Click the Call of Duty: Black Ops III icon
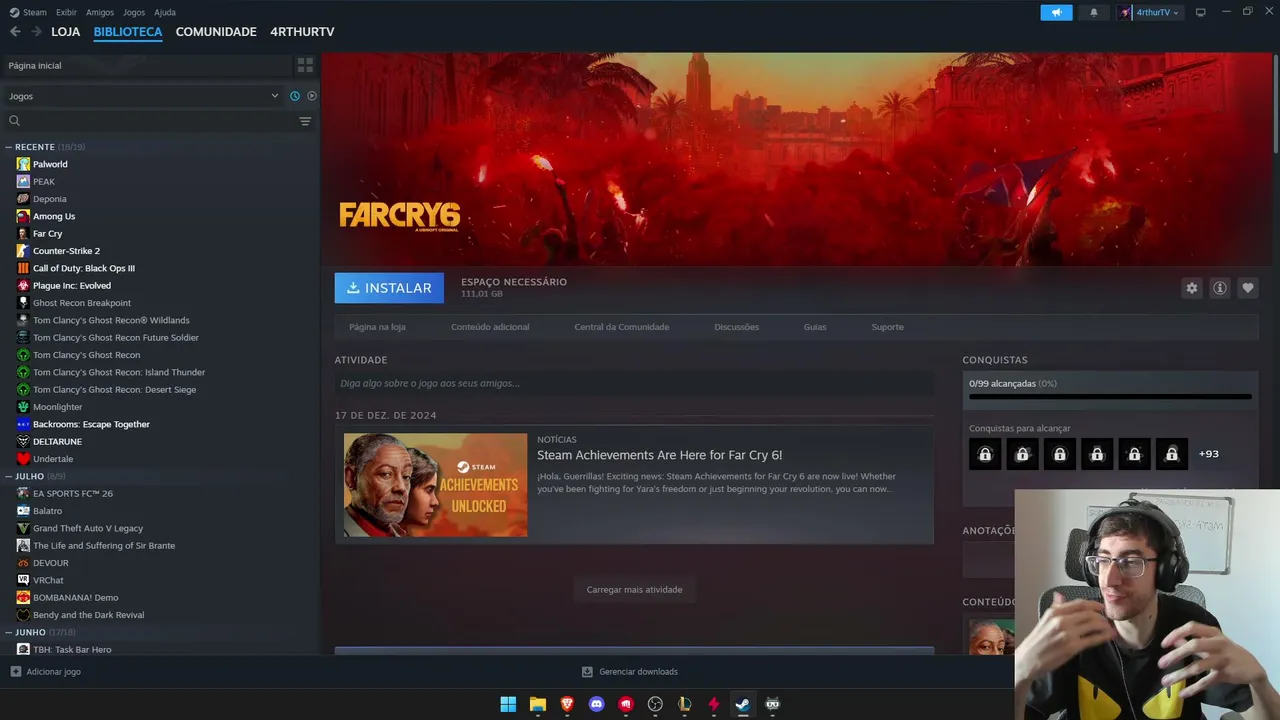Image resolution: width=1280 pixels, height=720 pixels. tap(23, 268)
